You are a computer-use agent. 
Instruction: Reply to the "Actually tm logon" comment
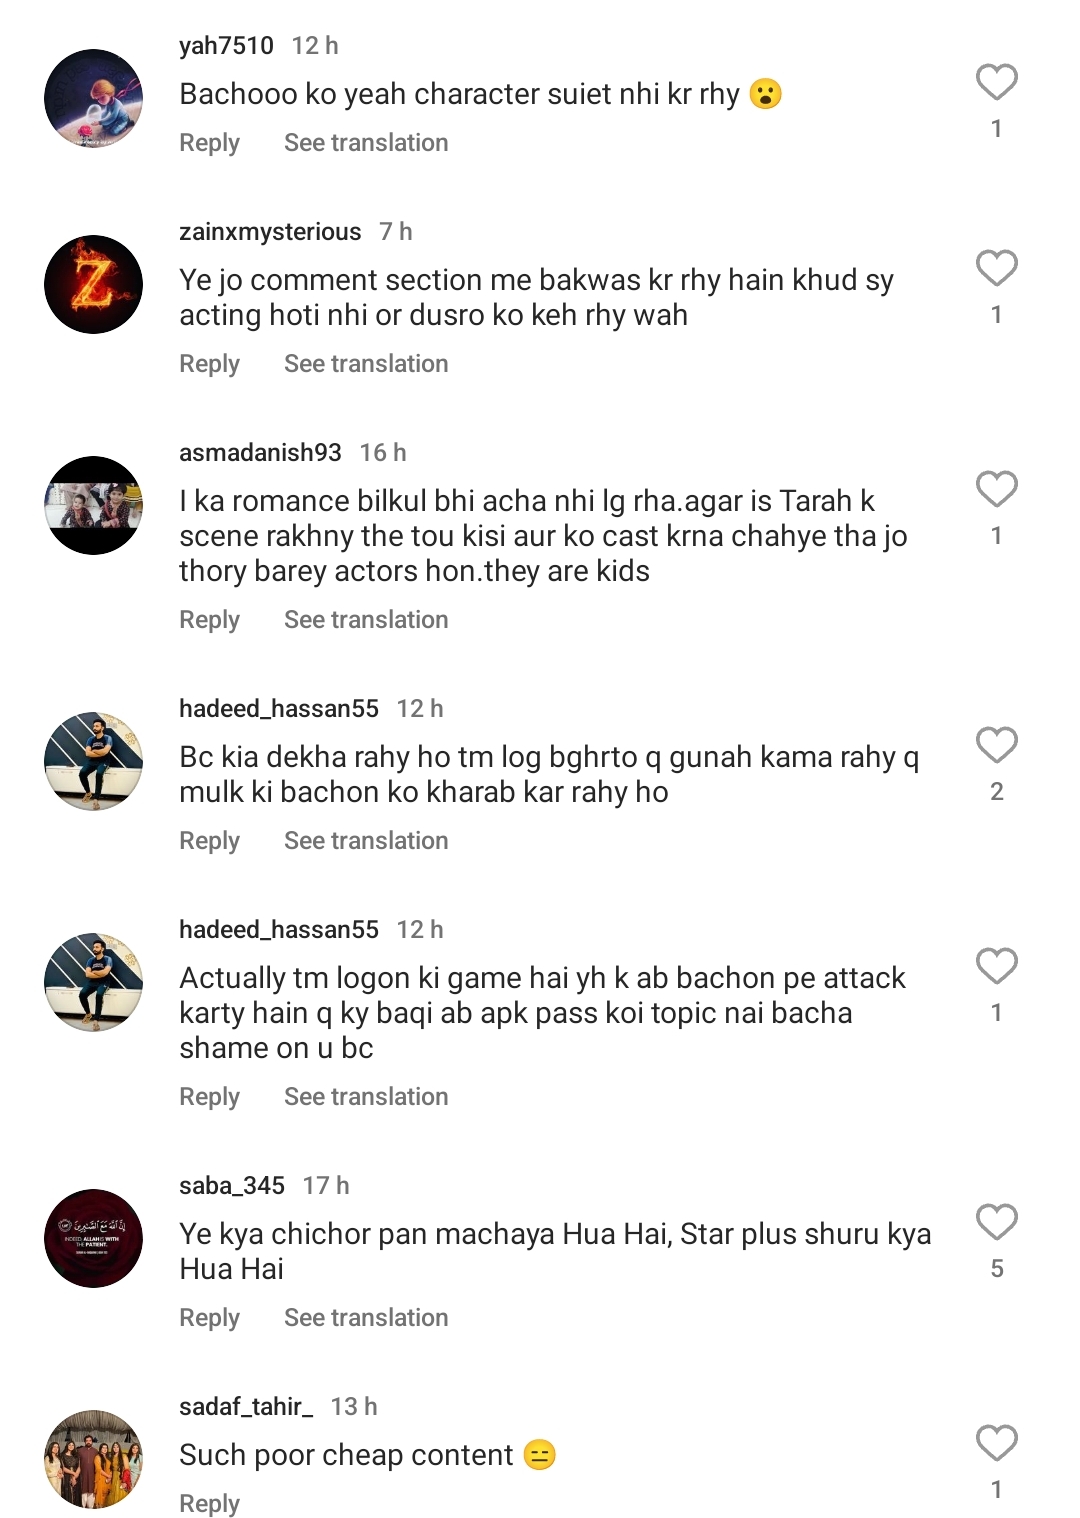click(209, 1097)
